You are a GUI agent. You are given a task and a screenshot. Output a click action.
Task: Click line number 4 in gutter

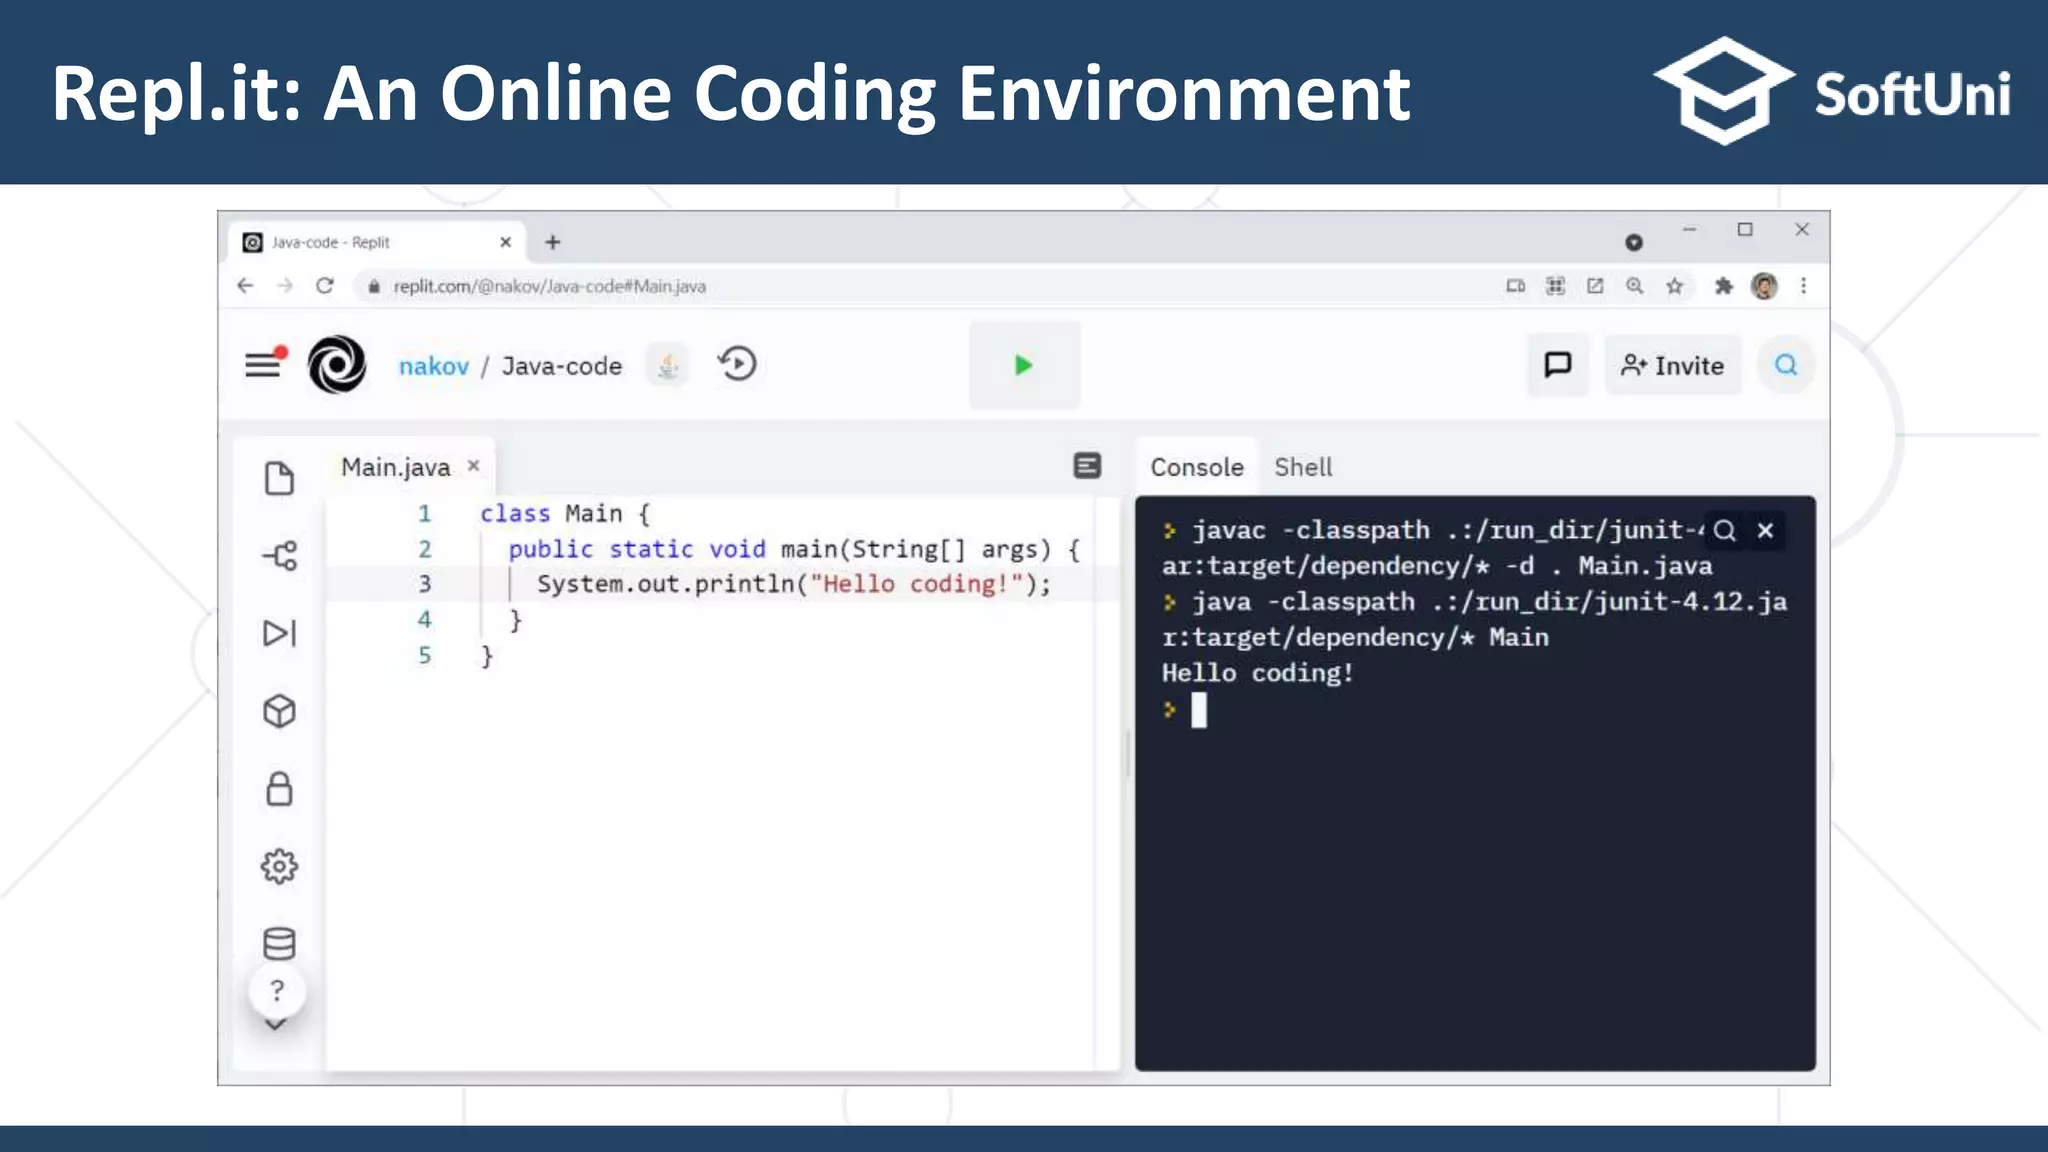coord(425,620)
